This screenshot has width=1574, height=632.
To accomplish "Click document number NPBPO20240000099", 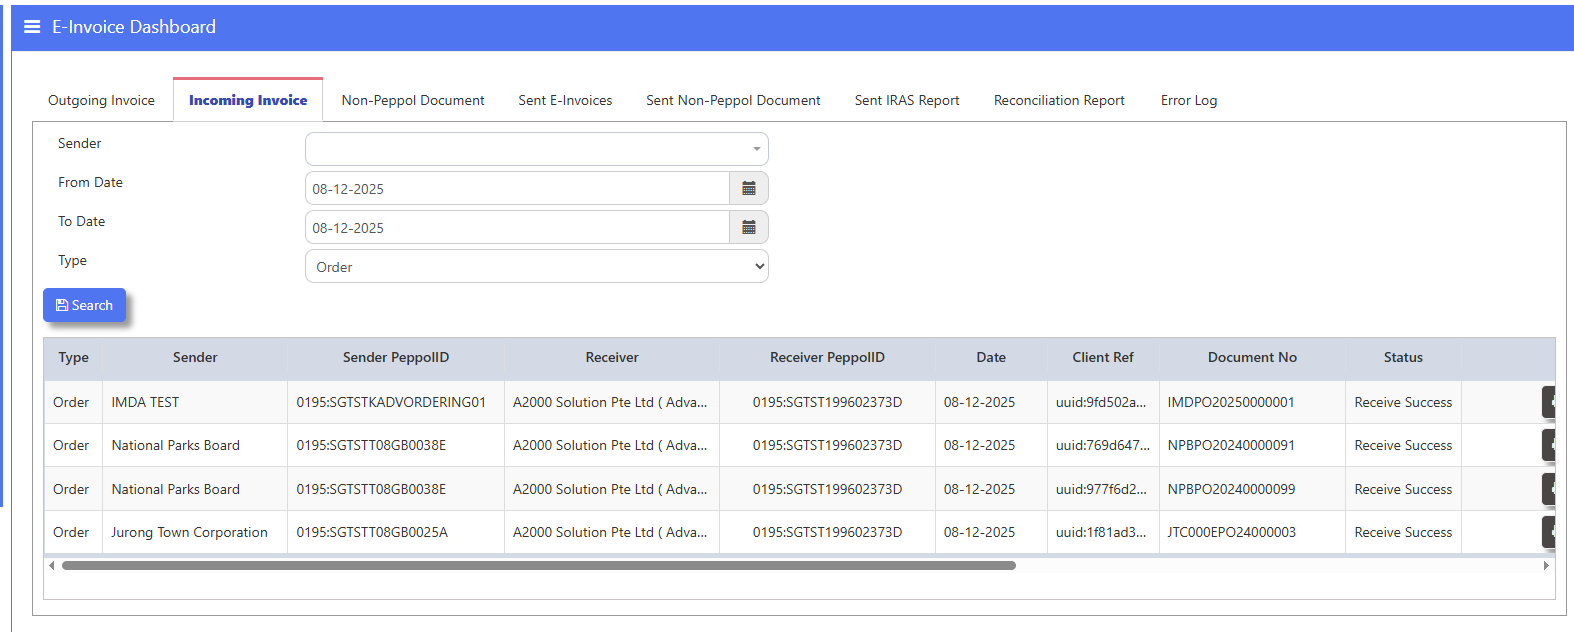I will click(1231, 489).
